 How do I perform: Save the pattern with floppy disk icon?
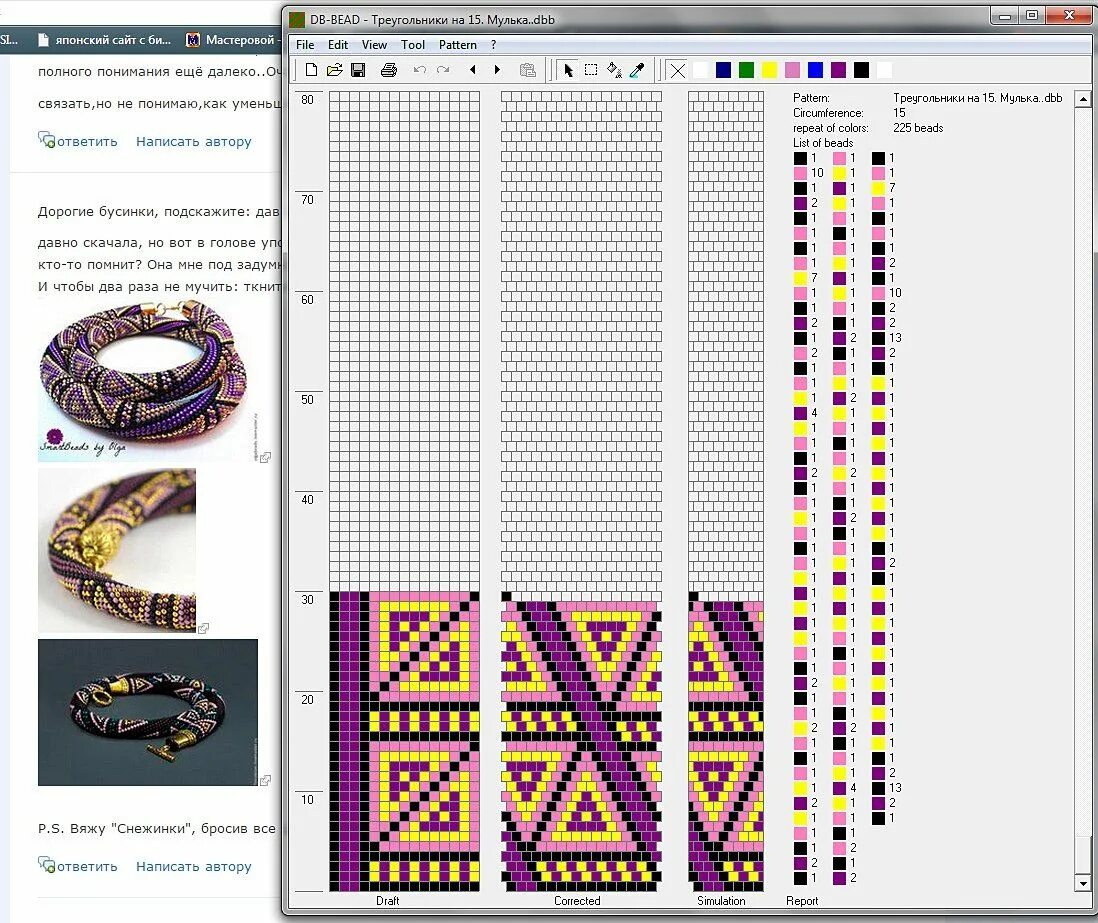358,70
